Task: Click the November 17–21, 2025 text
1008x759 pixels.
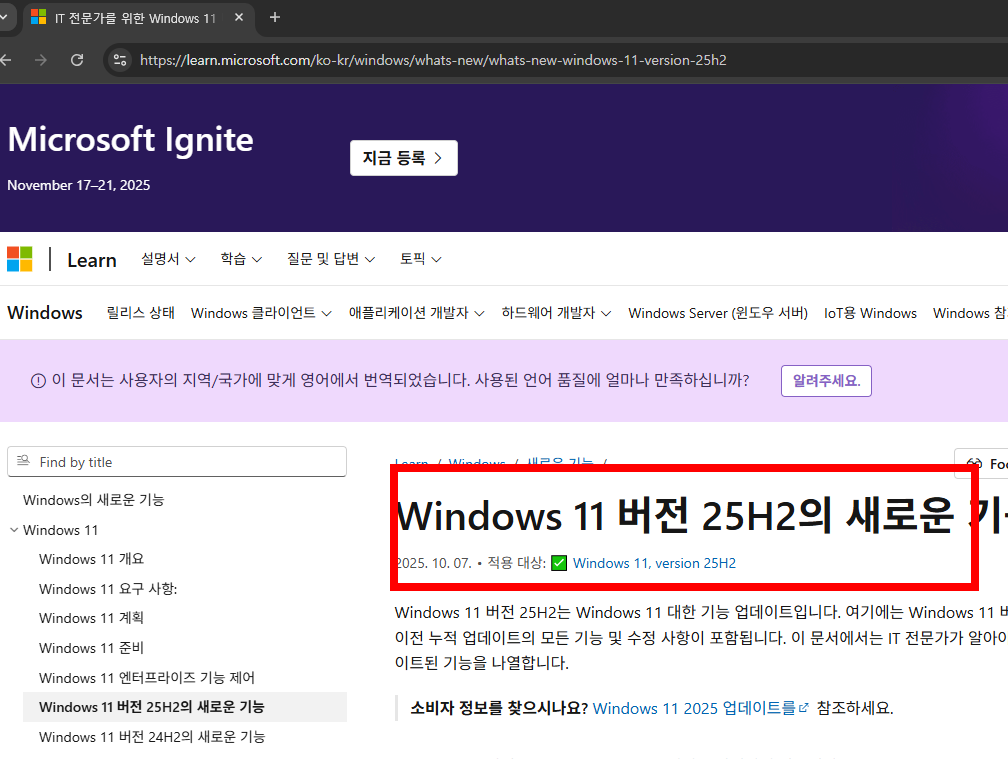Action: [78, 185]
